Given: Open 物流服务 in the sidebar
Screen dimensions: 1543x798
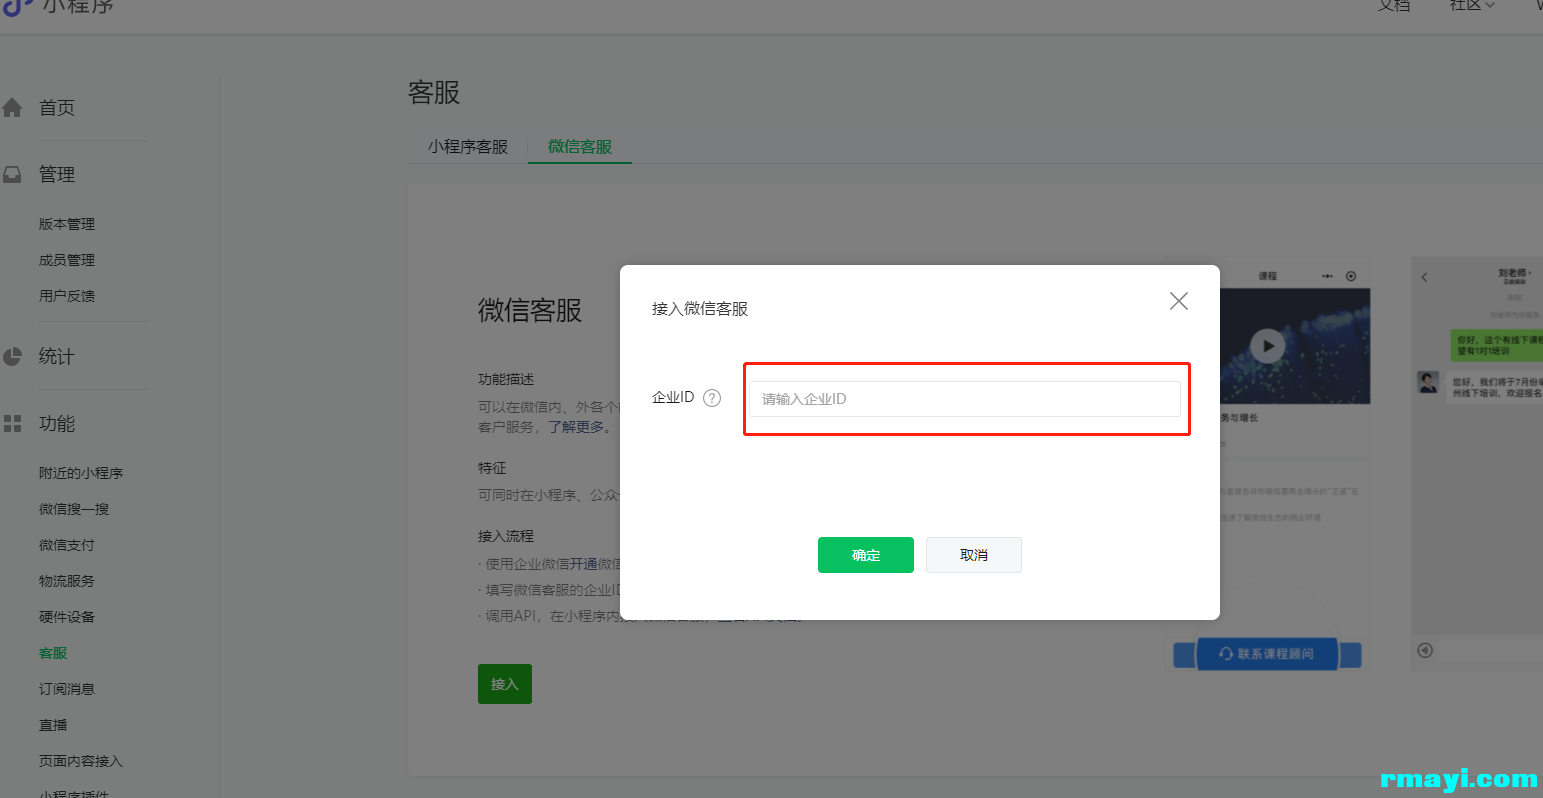Looking at the screenshot, I should click(67, 581).
